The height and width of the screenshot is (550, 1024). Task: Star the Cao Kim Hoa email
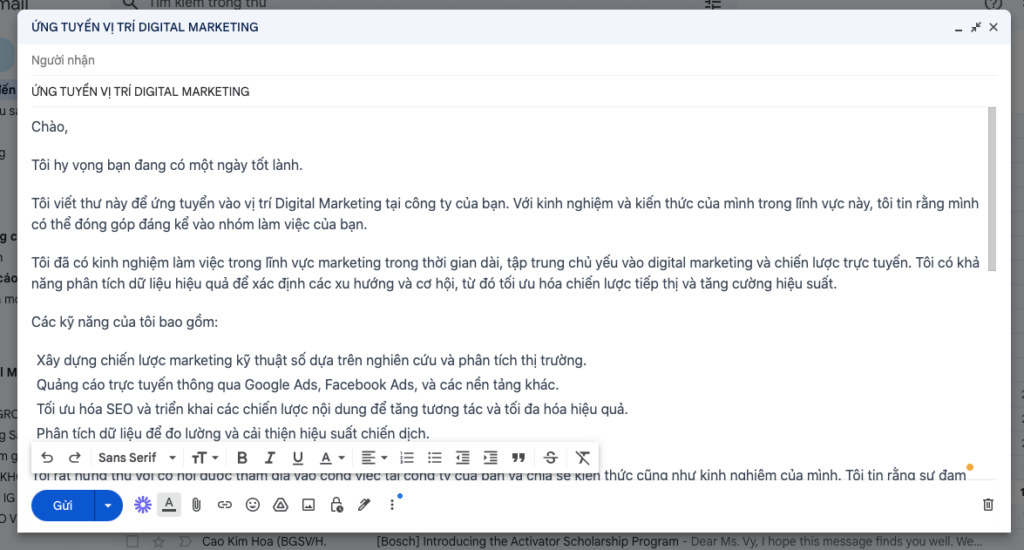tap(158, 542)
